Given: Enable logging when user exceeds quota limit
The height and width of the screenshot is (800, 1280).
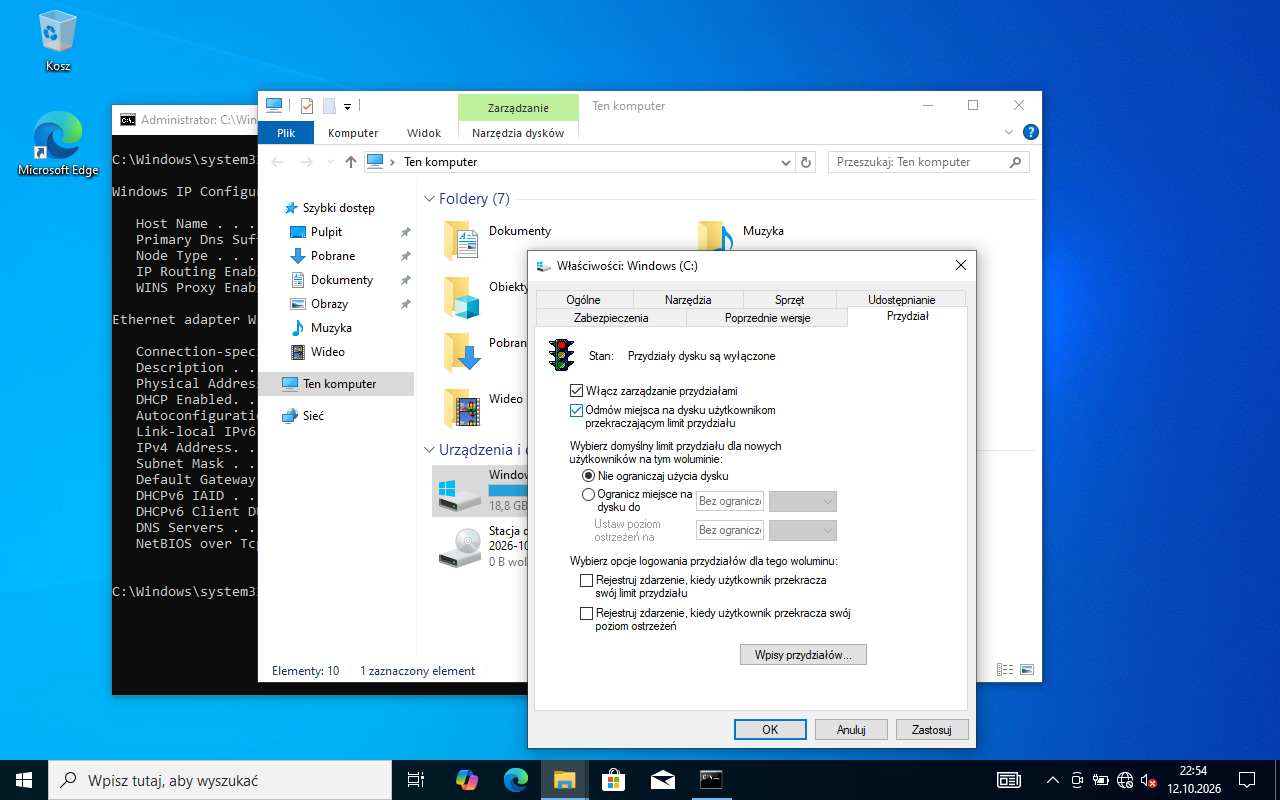Looking at the screenshot, I should [587, 580].
